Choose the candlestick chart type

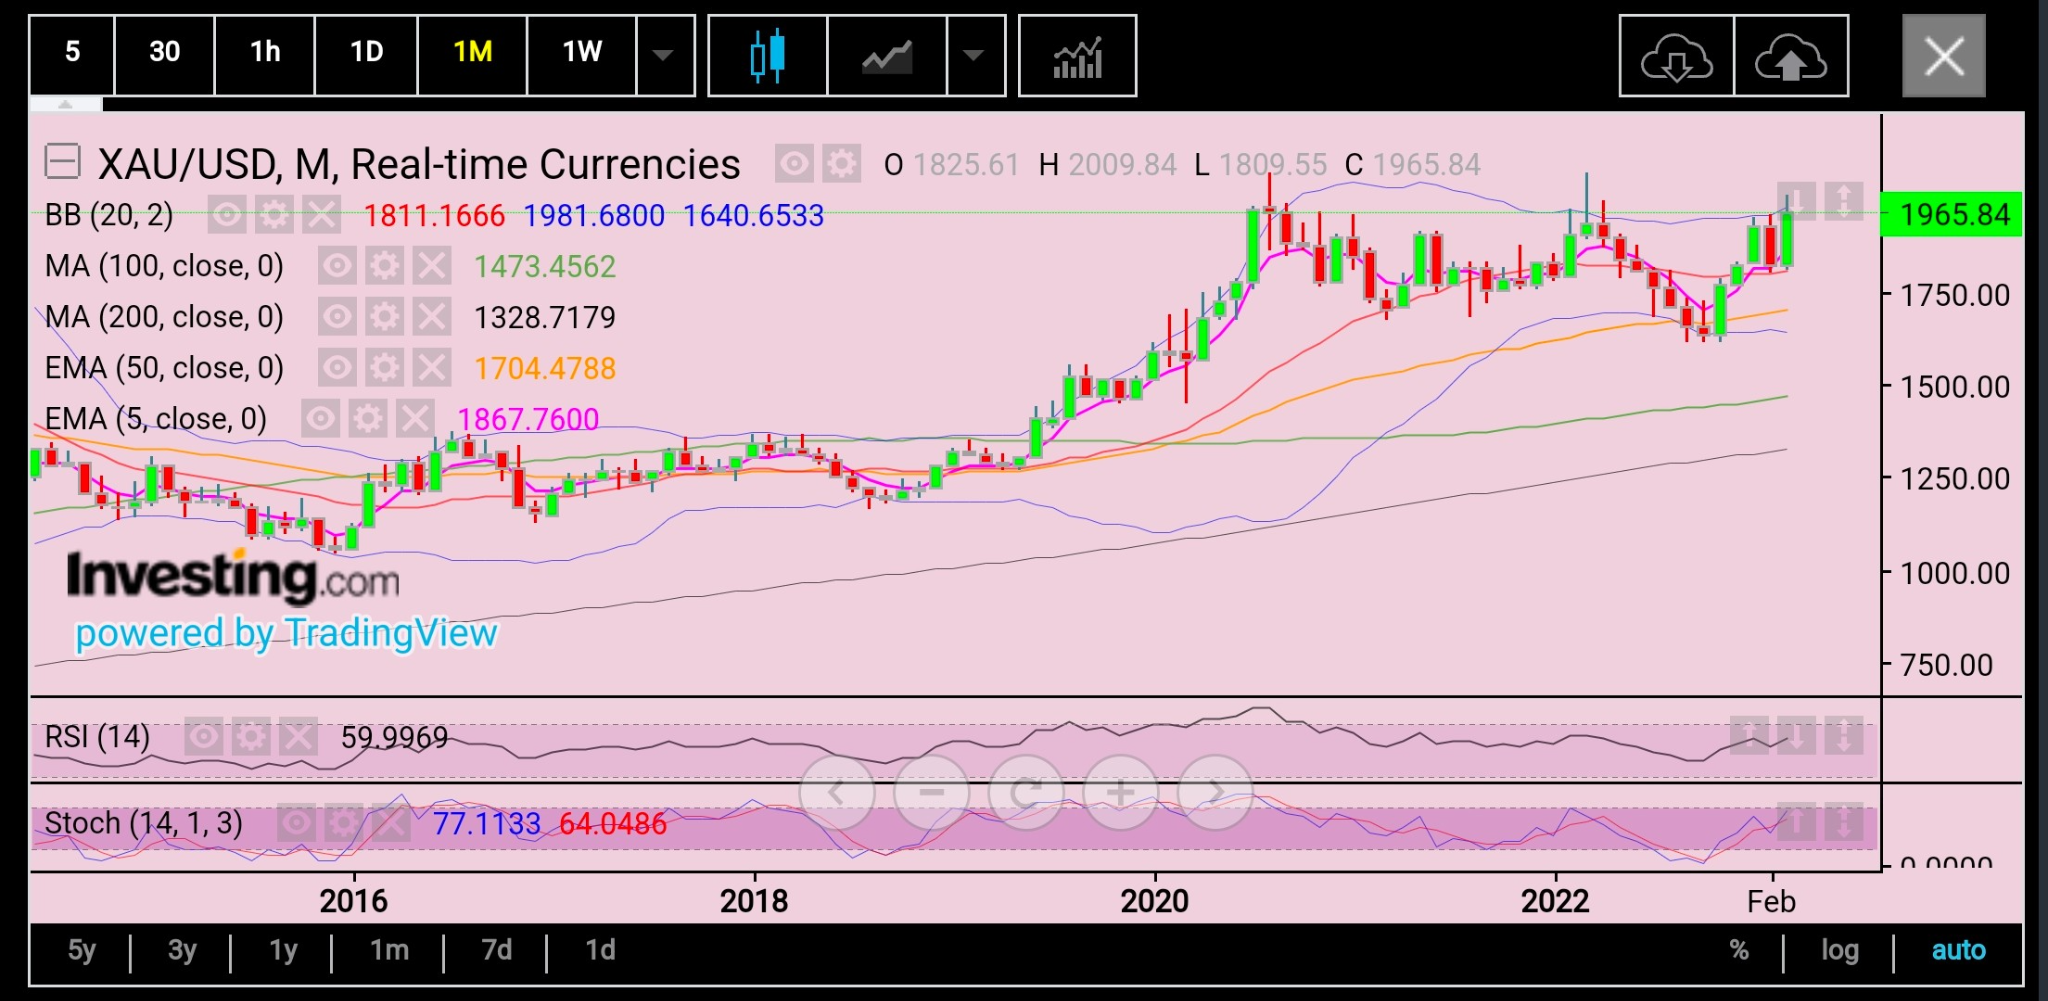click(767, 55)
